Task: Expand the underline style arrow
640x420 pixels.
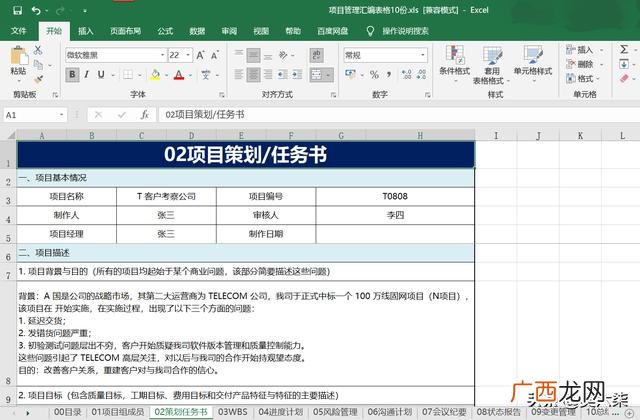Action: pyautogui.click(x=113, y=75)
